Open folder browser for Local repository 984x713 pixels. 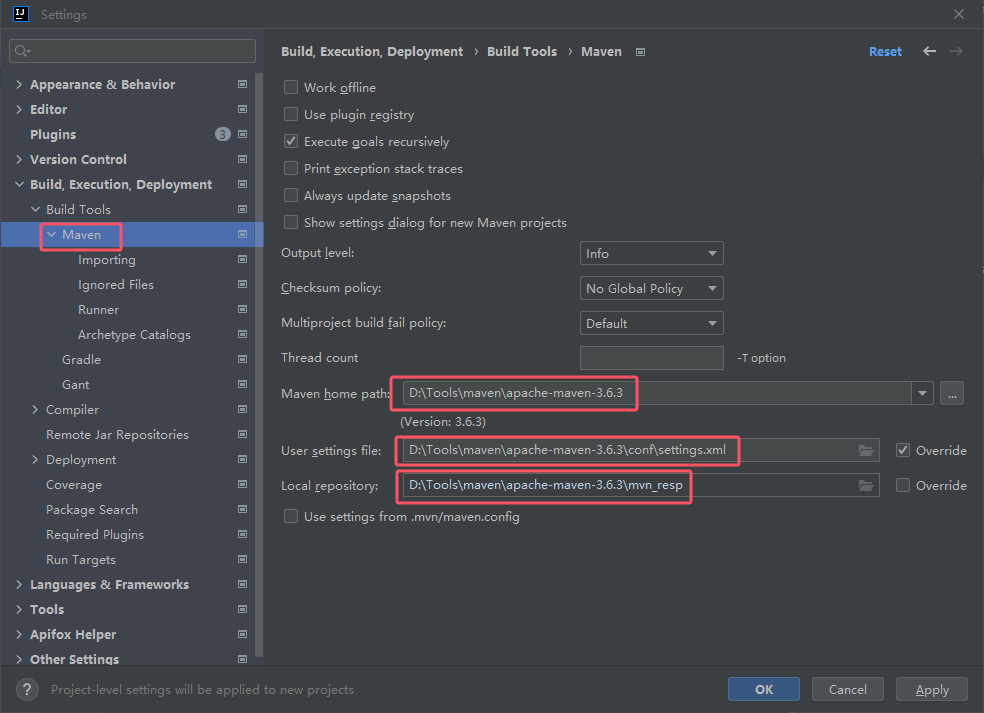coord(866,485)
